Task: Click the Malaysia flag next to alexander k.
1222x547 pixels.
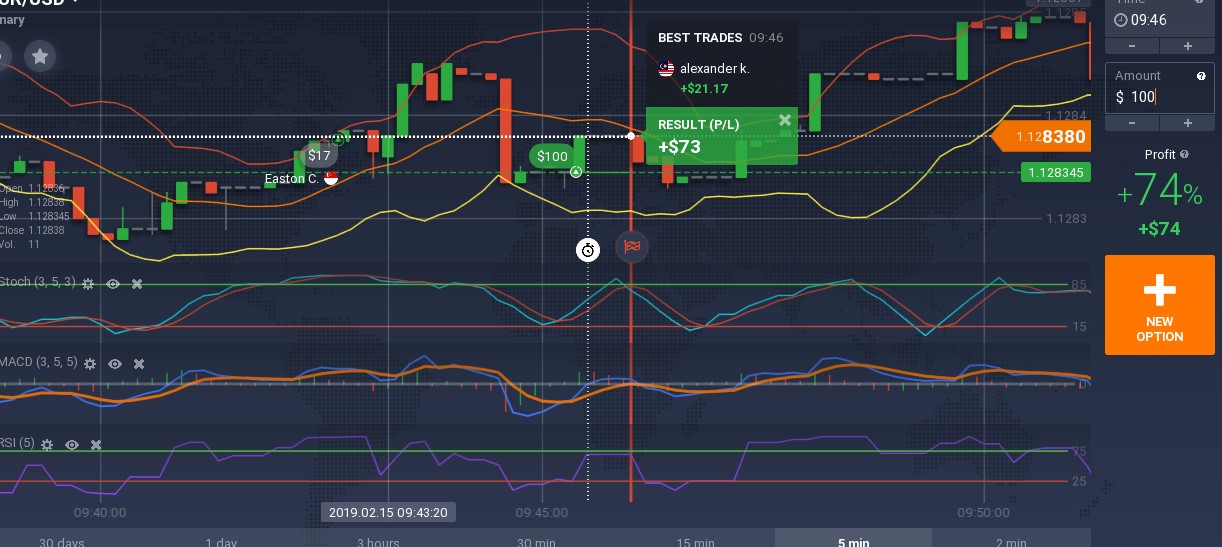Action: click(x=666, y=69)
